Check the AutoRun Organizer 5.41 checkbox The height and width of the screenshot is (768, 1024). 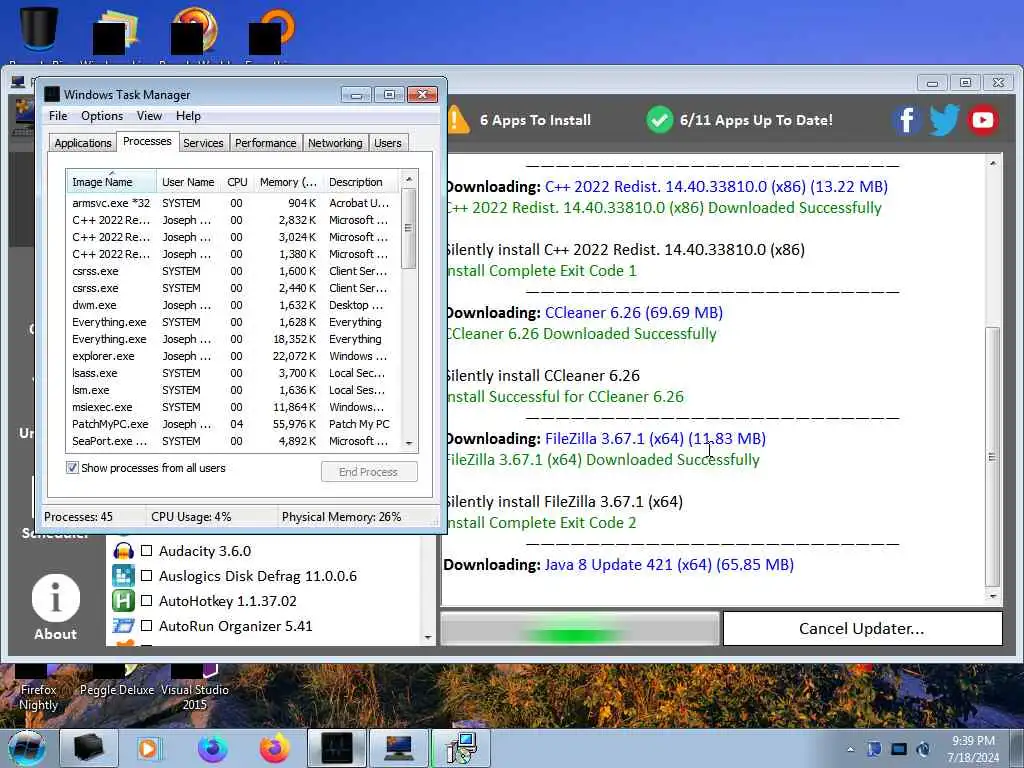[147, 625]
